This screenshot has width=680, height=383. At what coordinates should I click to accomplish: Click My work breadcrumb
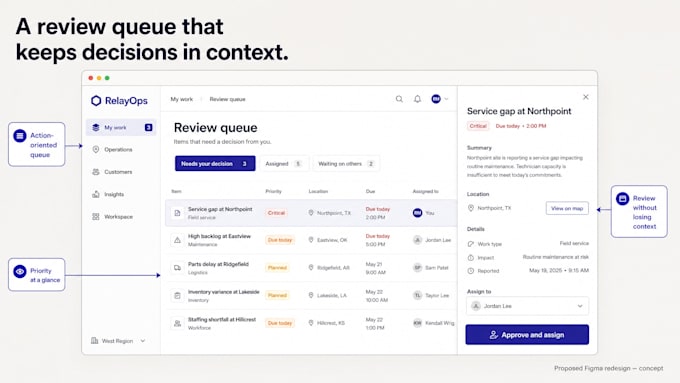[182, 99]
